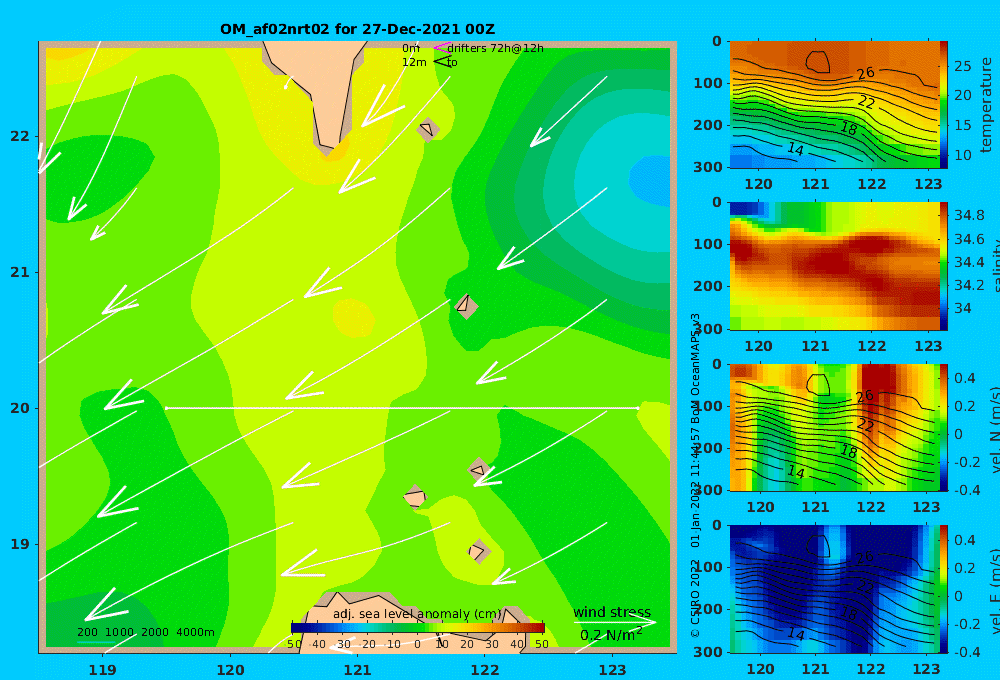Click the vel. N colorbar

point(944,427)
